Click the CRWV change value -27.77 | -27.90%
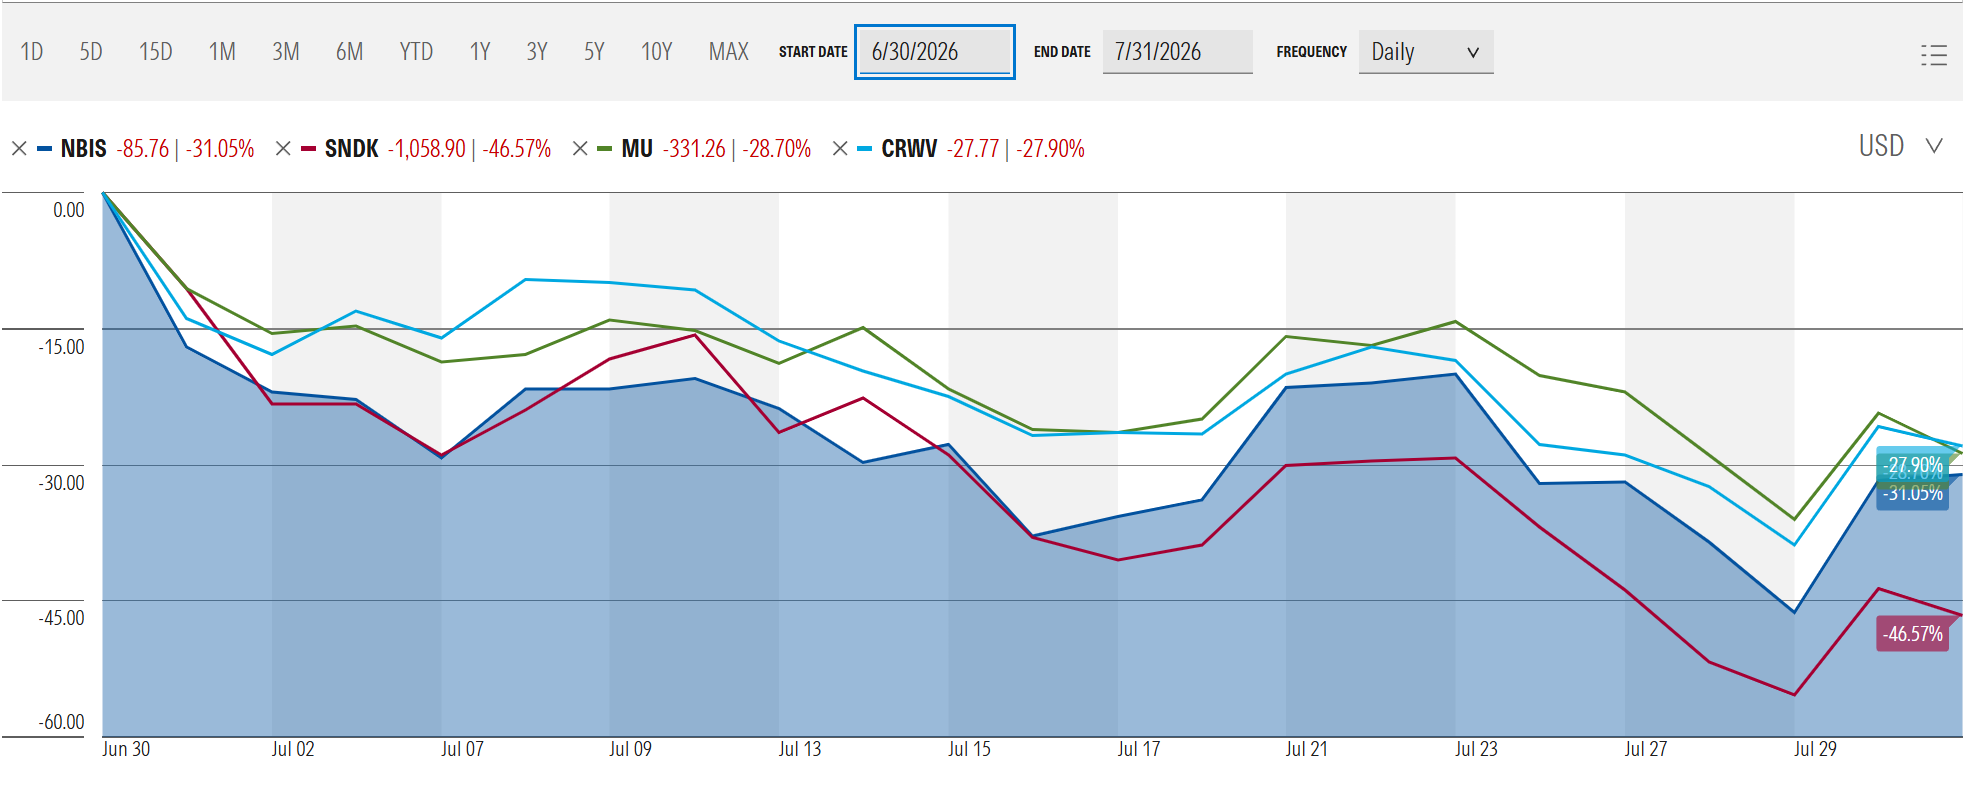The image size is (1975, 798). tap(1015, 149)
